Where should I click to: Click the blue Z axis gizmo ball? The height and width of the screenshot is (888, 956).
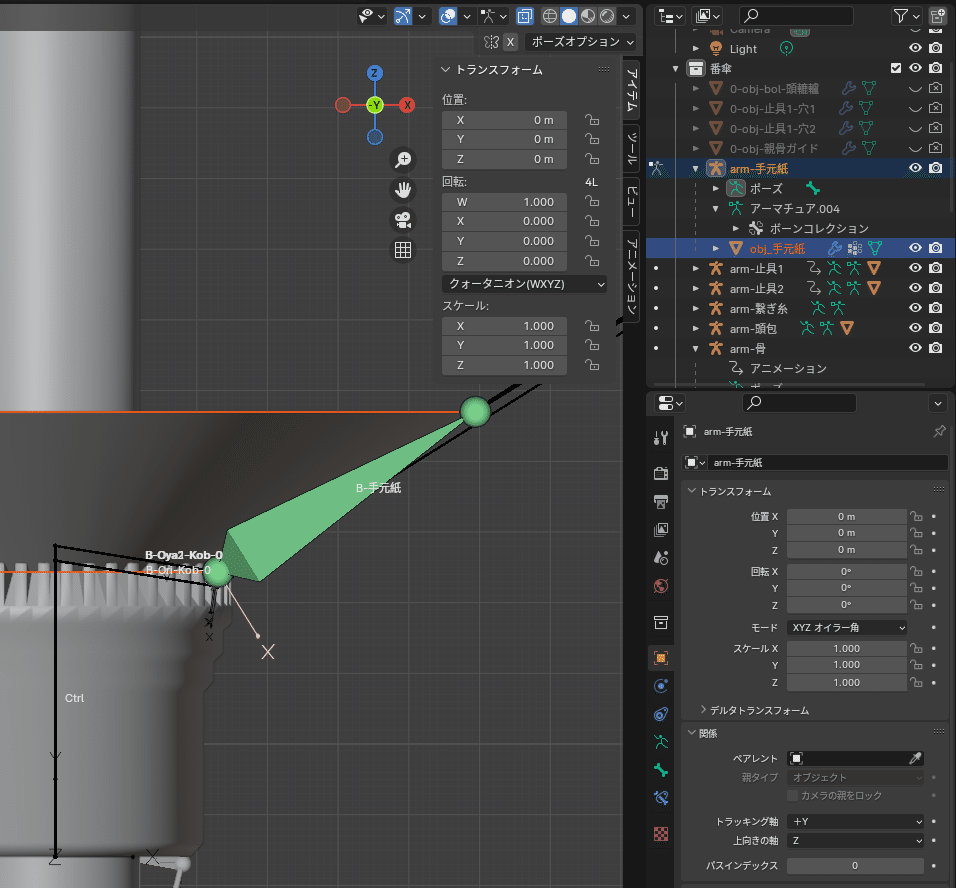[374, 73]
